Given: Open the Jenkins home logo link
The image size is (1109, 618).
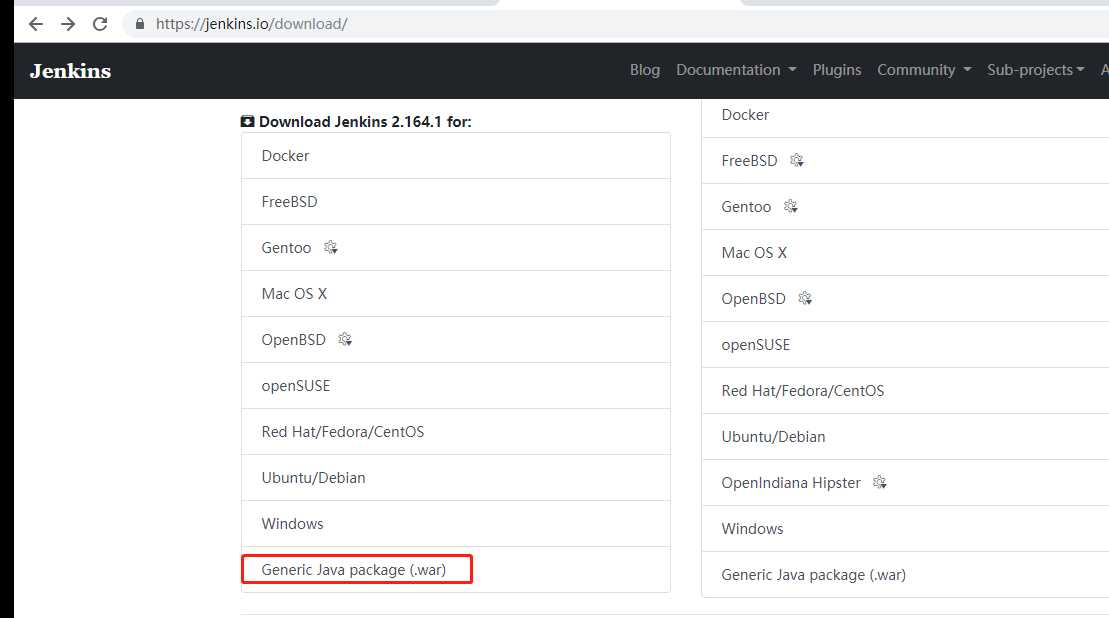Looking at the screenshot, I should 71,71.
